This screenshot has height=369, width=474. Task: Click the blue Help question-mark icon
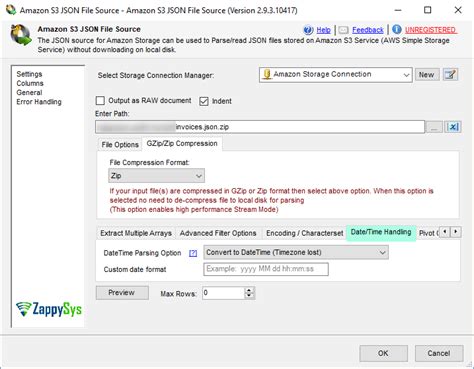click(x=308, y=30)
